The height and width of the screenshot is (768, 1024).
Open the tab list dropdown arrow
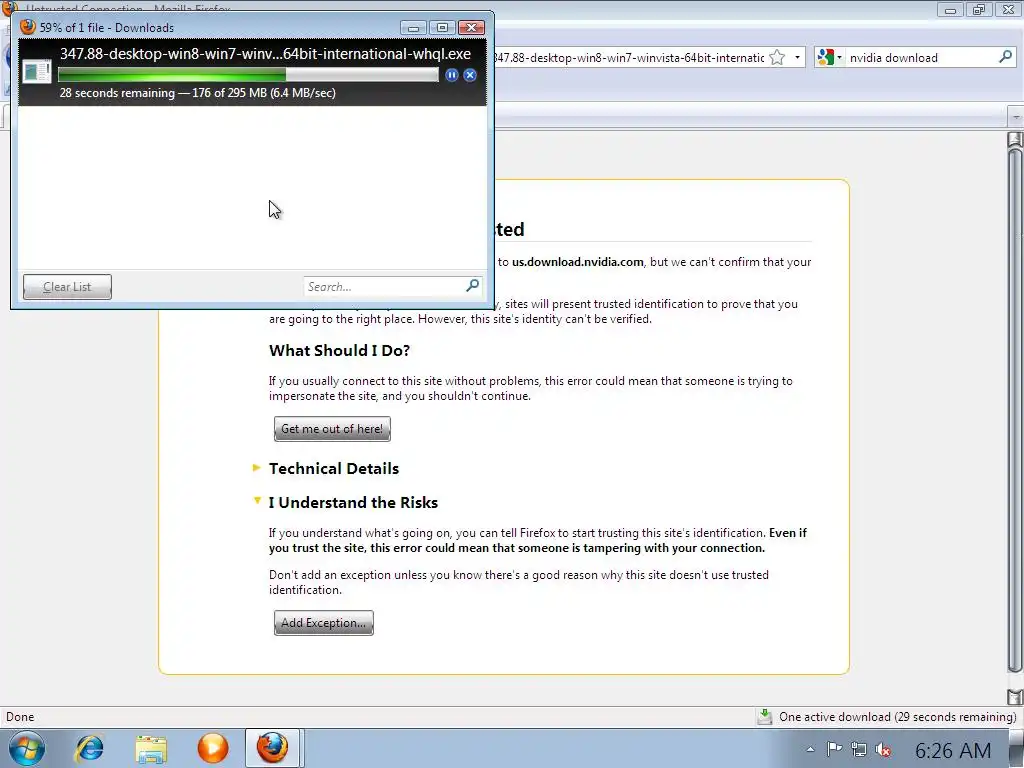[1016, 118]
